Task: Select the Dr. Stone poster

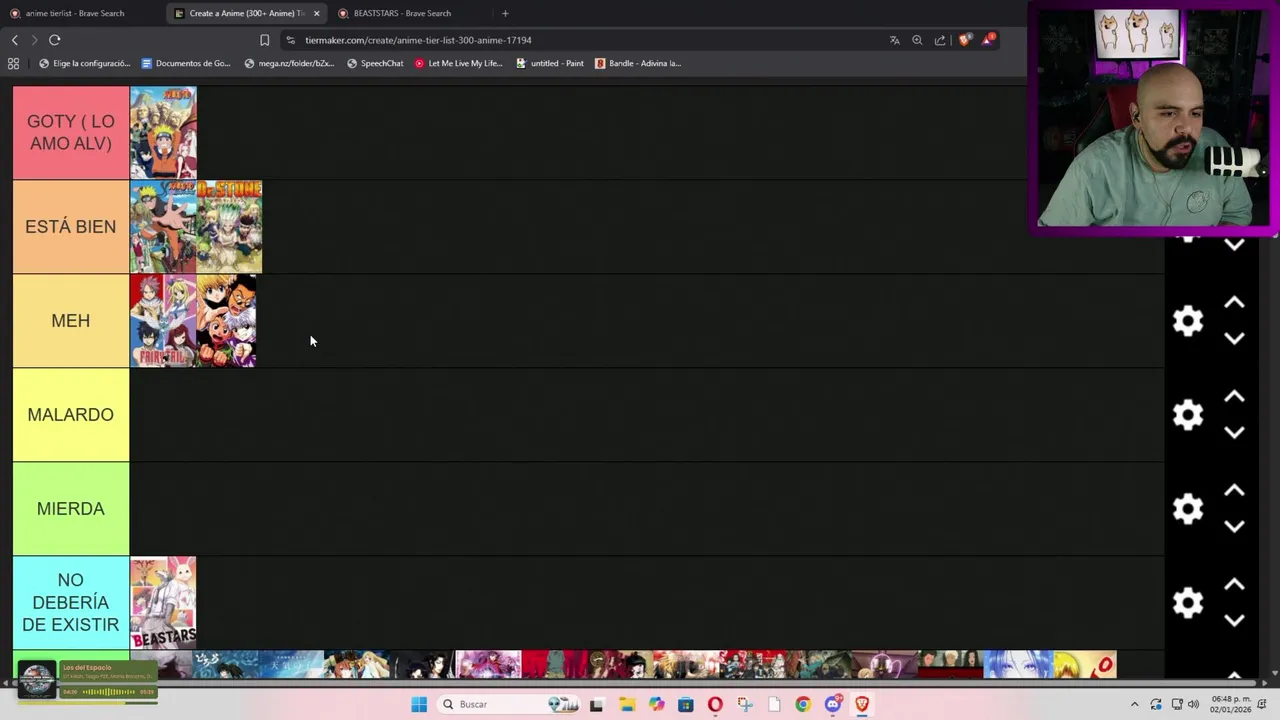Action: click(229, 227)
